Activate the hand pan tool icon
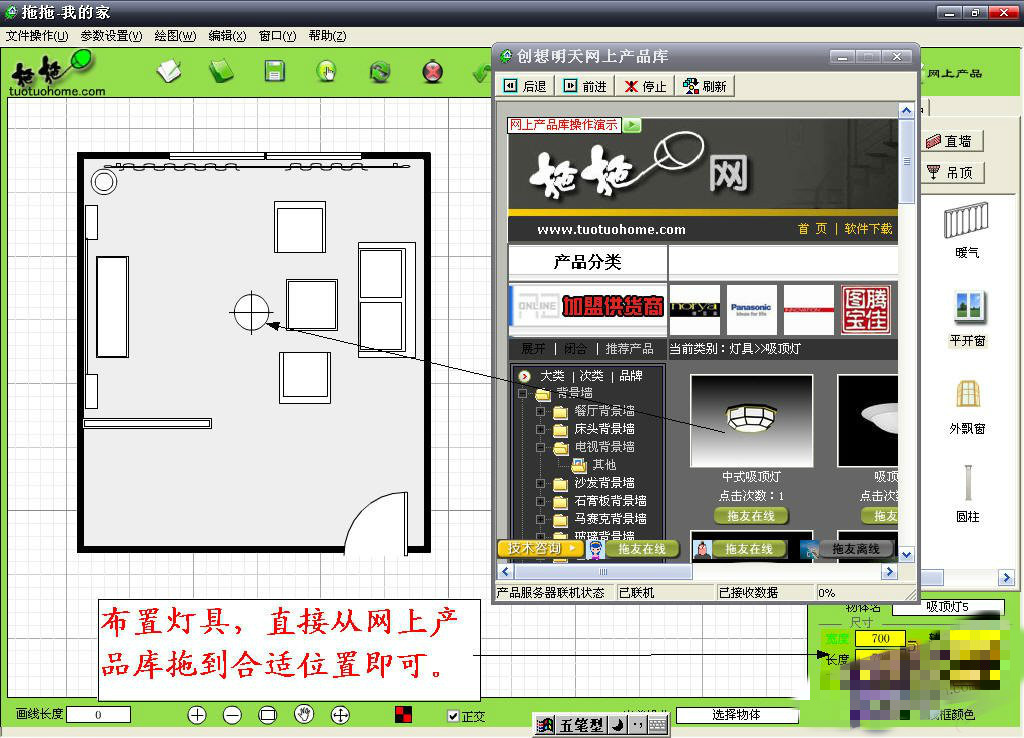The image size is (1024, 738). (304, 714)
